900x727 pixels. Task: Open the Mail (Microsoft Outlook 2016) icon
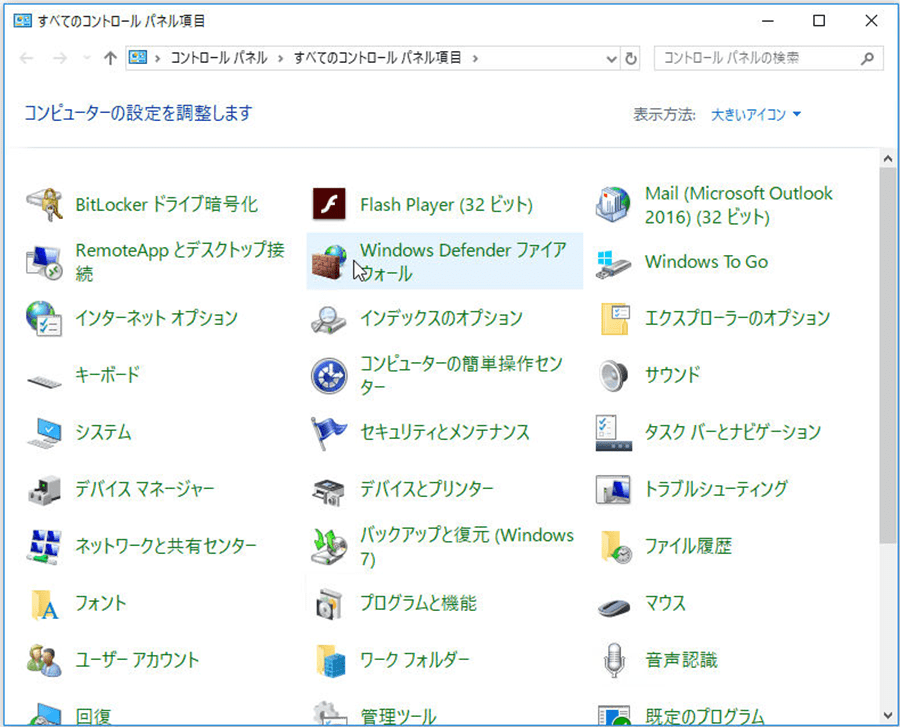click(614, 205)
